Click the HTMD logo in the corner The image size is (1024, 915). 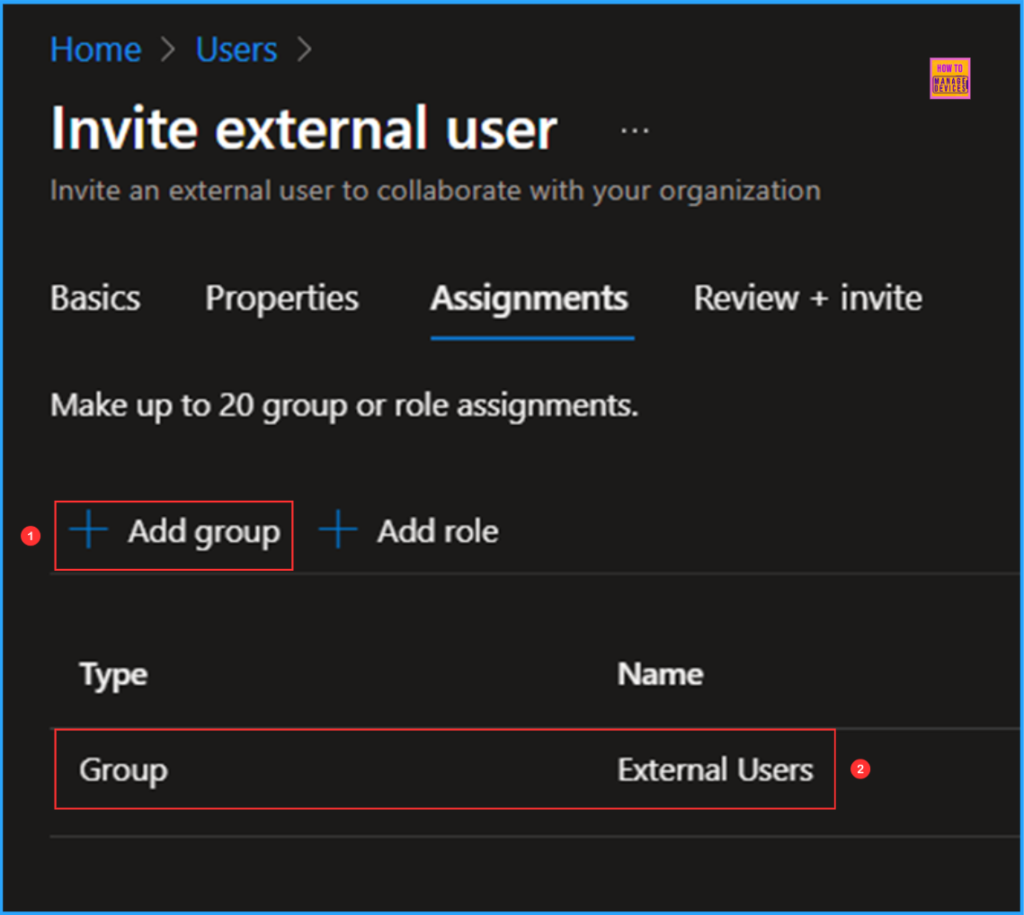(948, 79)
